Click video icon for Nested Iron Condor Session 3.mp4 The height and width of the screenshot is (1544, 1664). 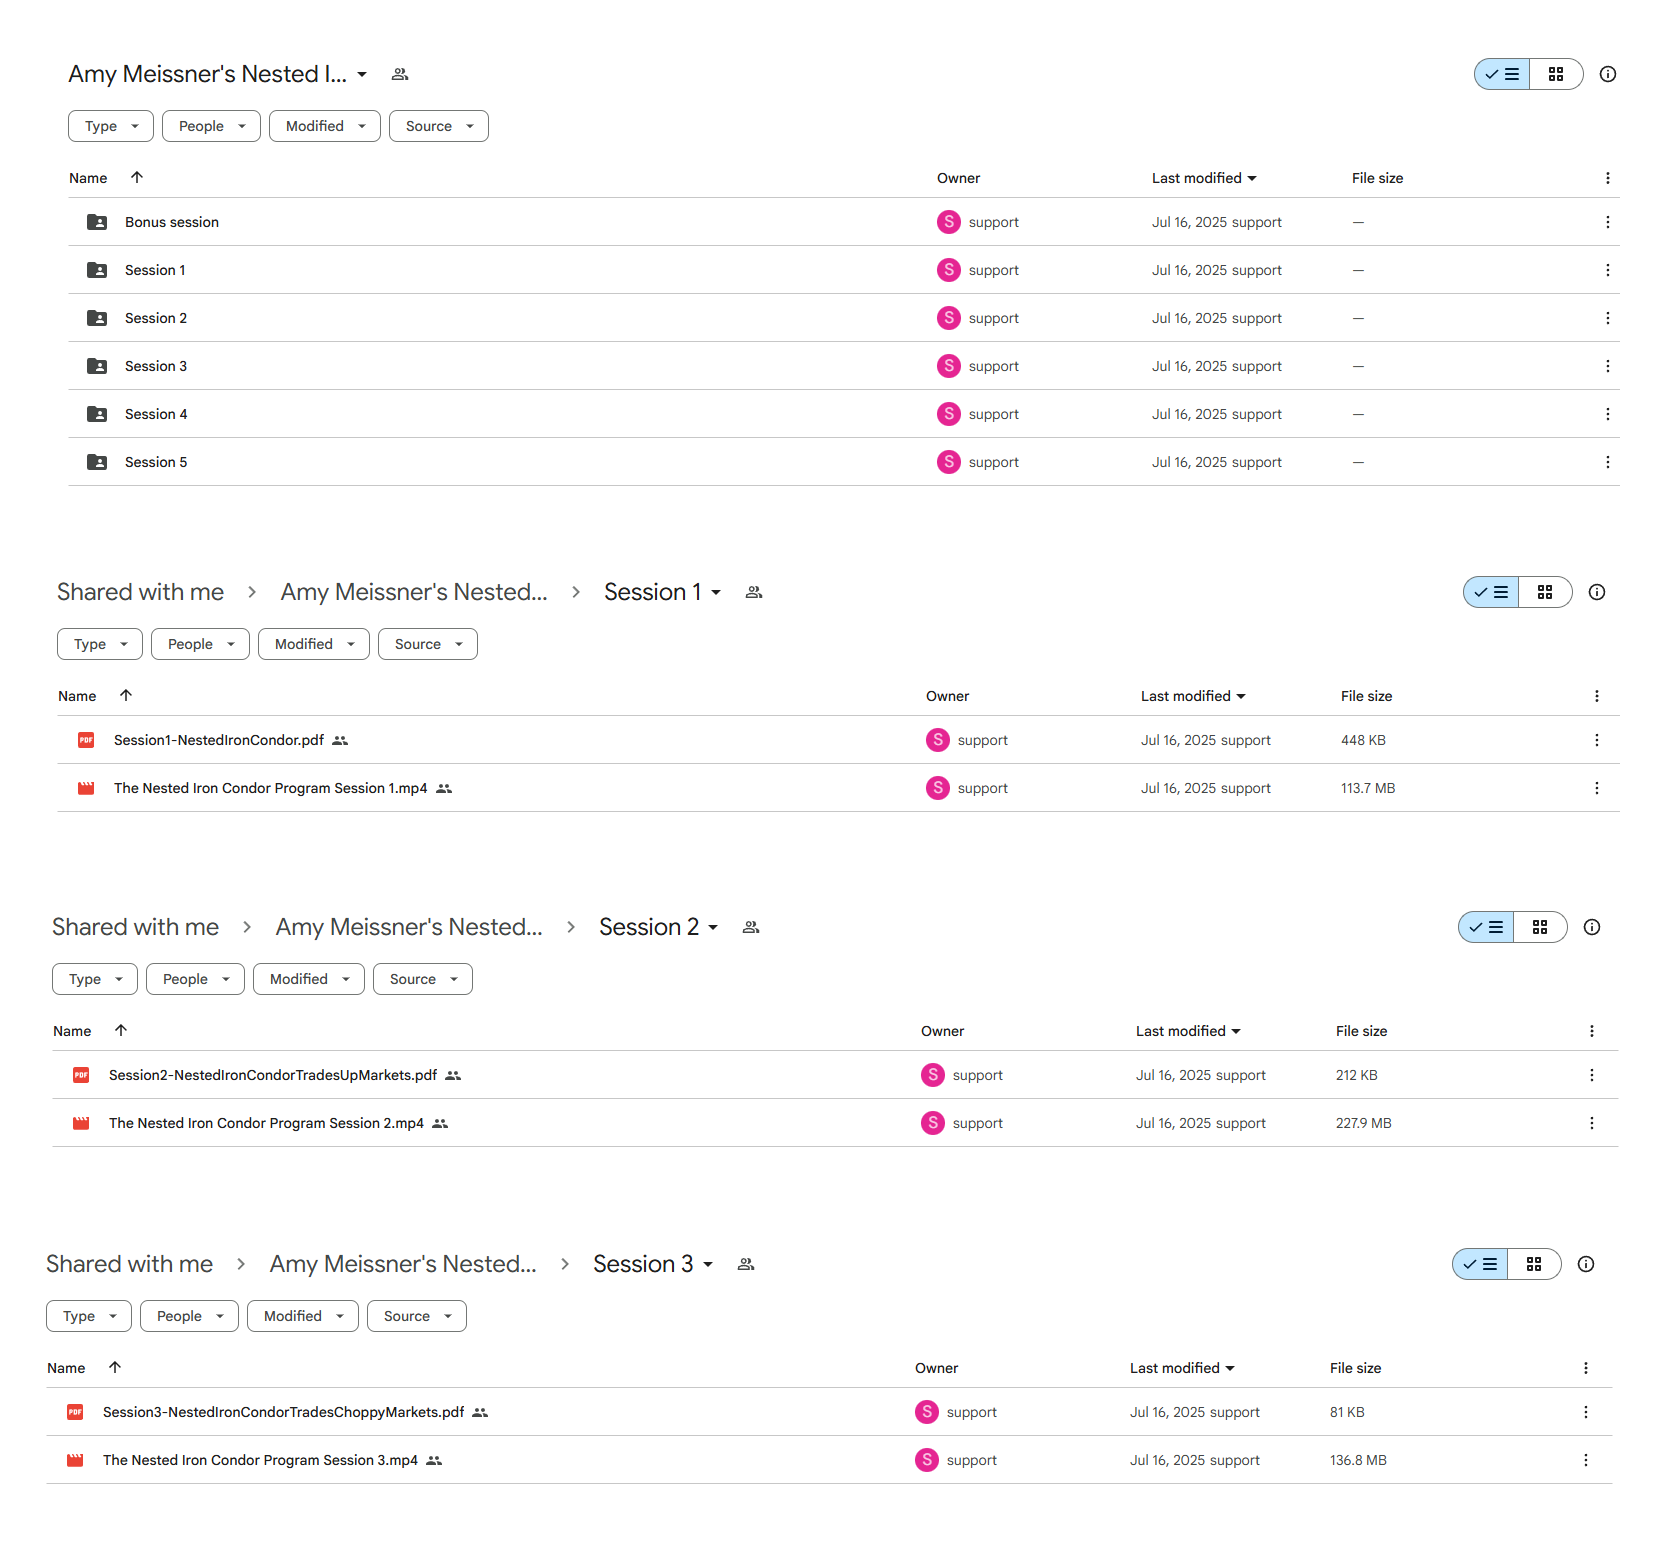coord(75,1460)
